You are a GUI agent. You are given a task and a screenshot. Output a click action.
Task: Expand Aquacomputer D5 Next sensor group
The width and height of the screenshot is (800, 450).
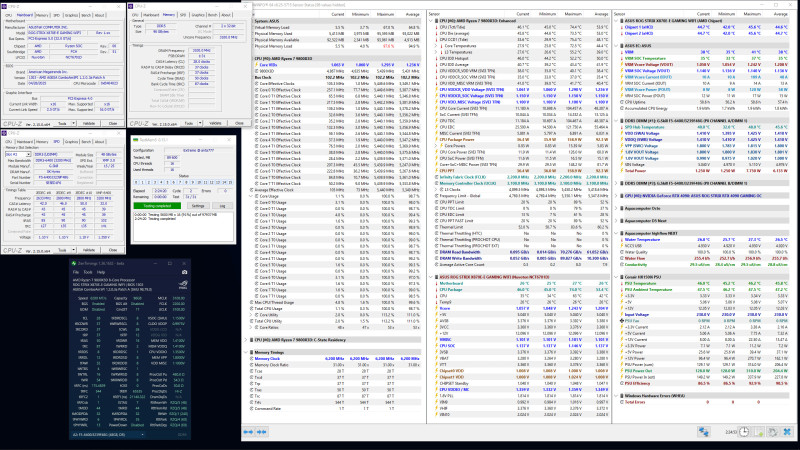tap(616, 221)
